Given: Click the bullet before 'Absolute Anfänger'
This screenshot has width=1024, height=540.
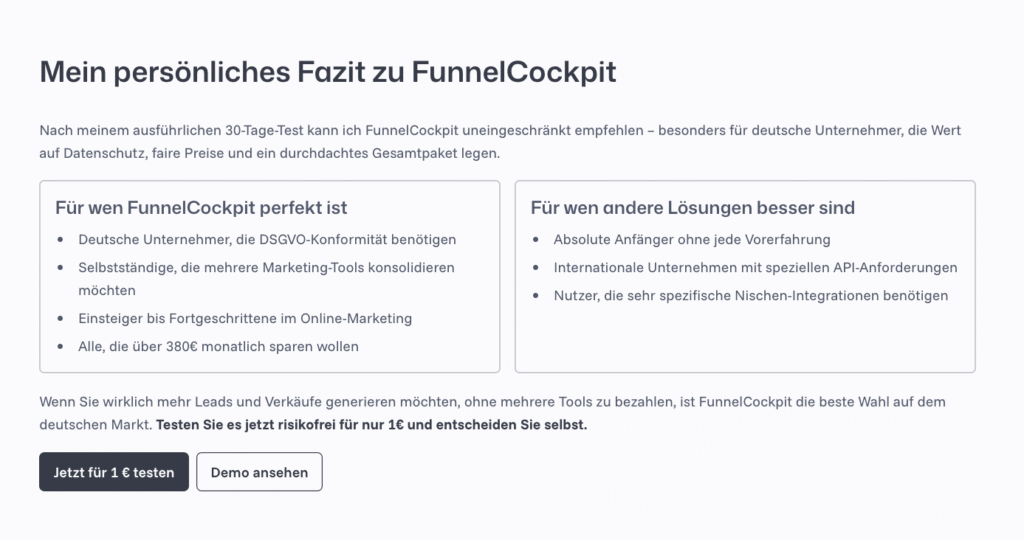Looking at the screenshot, I should click(x=536, y=240).
